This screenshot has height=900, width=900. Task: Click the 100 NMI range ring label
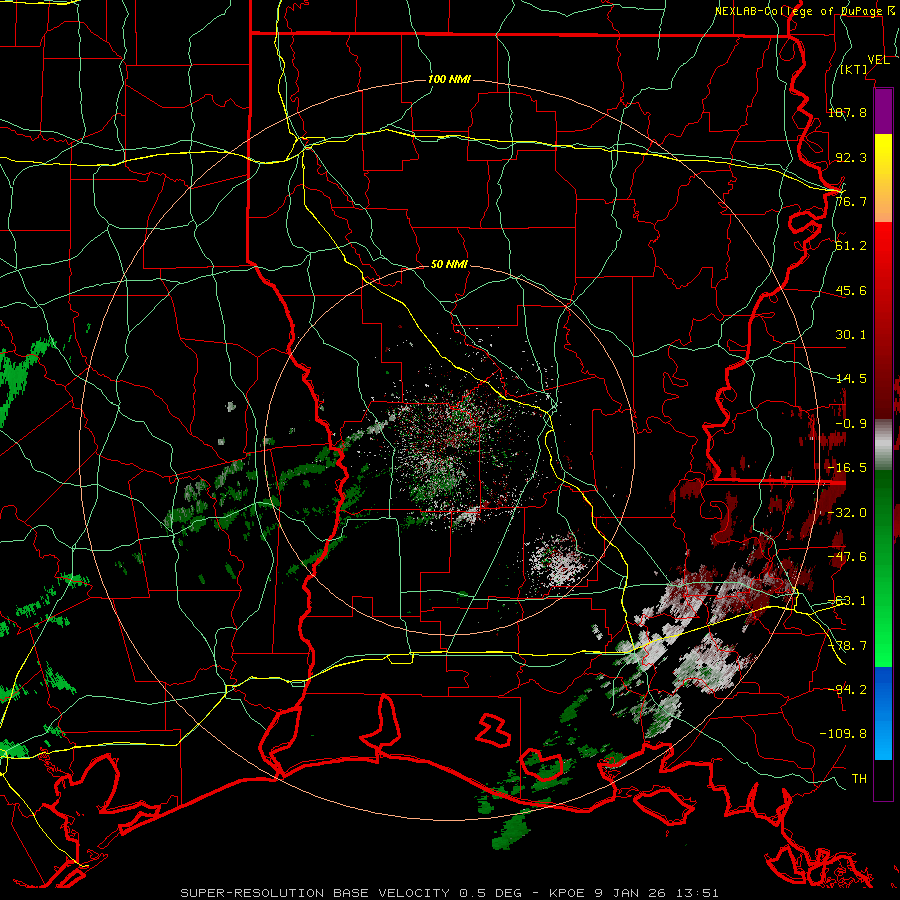pos(449,79)
